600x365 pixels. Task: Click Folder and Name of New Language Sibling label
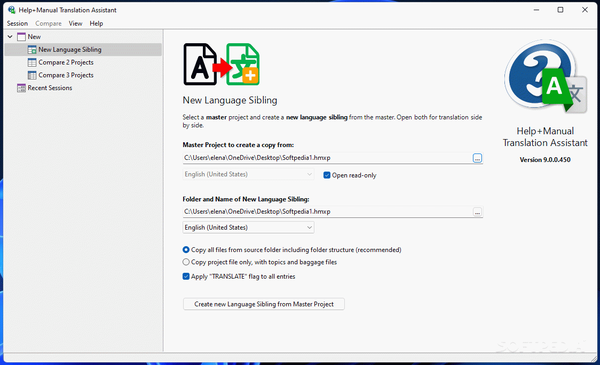(246, 199)
